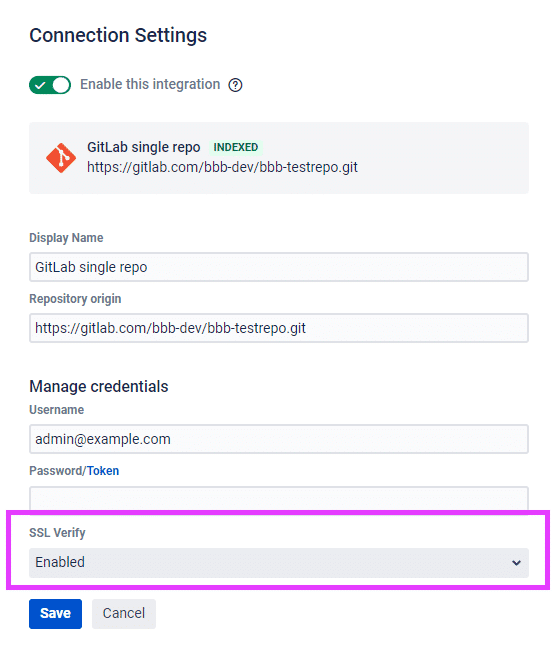
Task: Open the SSL Verify dropdown showing Enabled
Action: point(279,563)
